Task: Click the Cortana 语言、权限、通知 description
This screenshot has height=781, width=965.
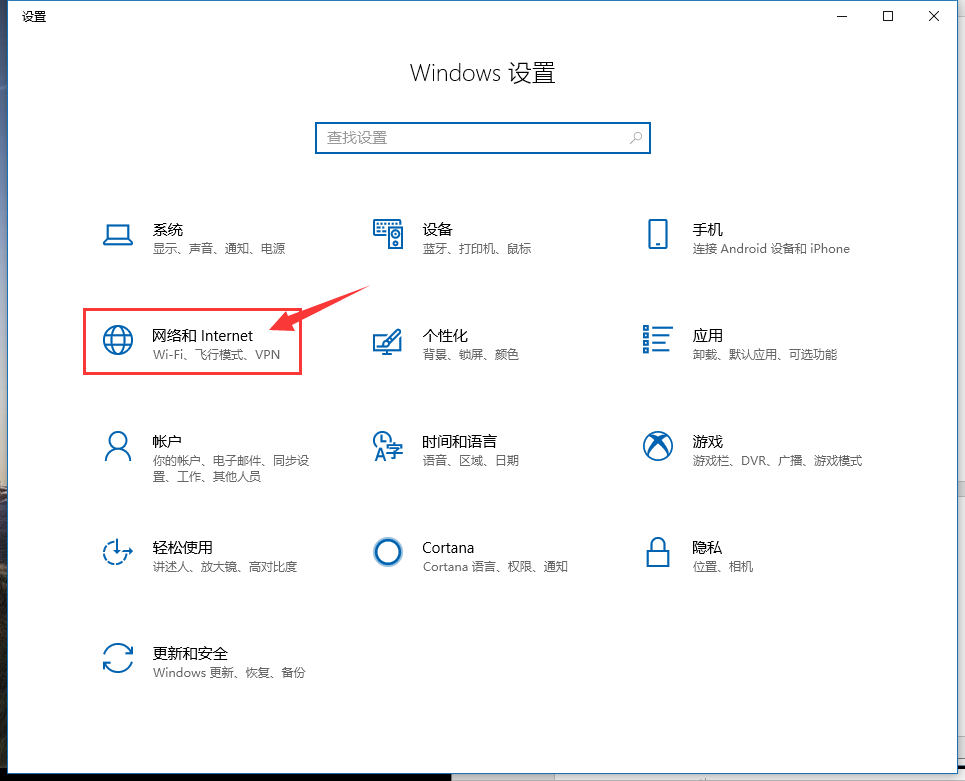Action: coord(495,566)
